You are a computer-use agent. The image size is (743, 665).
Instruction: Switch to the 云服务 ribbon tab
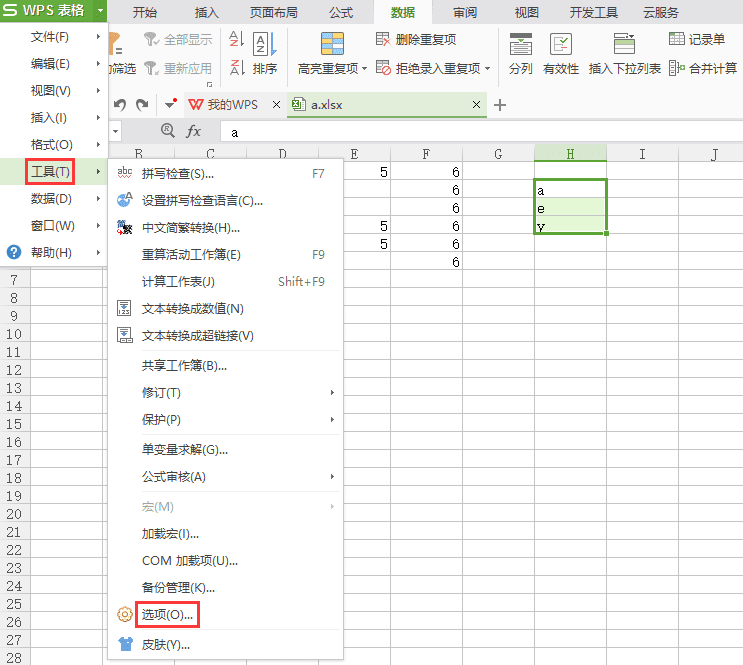(661, 12)
